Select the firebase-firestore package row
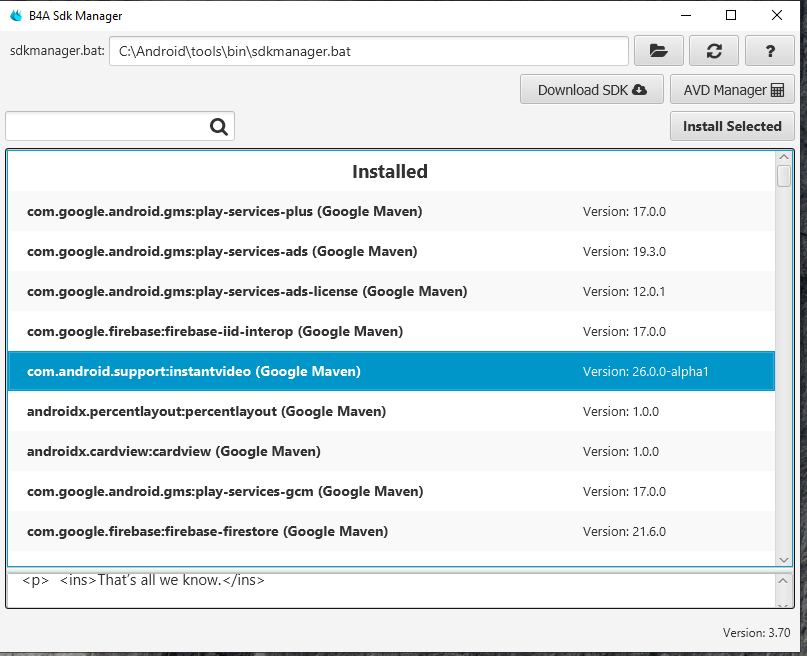807x656 pixels. [x=390, y=531]
